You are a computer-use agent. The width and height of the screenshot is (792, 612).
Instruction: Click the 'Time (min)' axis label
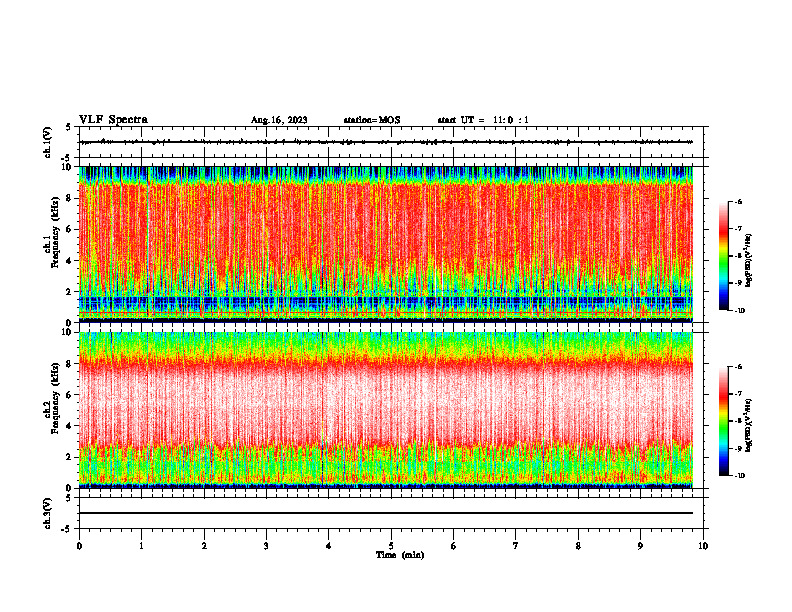[x=400, y=555]
